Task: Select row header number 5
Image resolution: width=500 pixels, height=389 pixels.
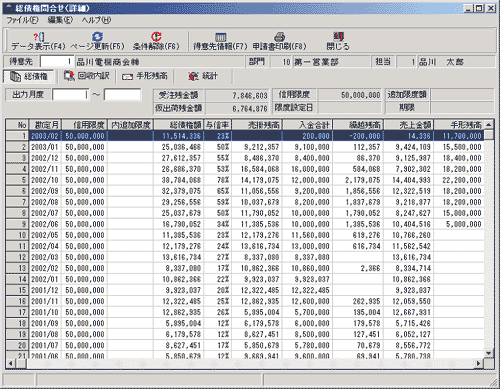Action: [17, 180]
